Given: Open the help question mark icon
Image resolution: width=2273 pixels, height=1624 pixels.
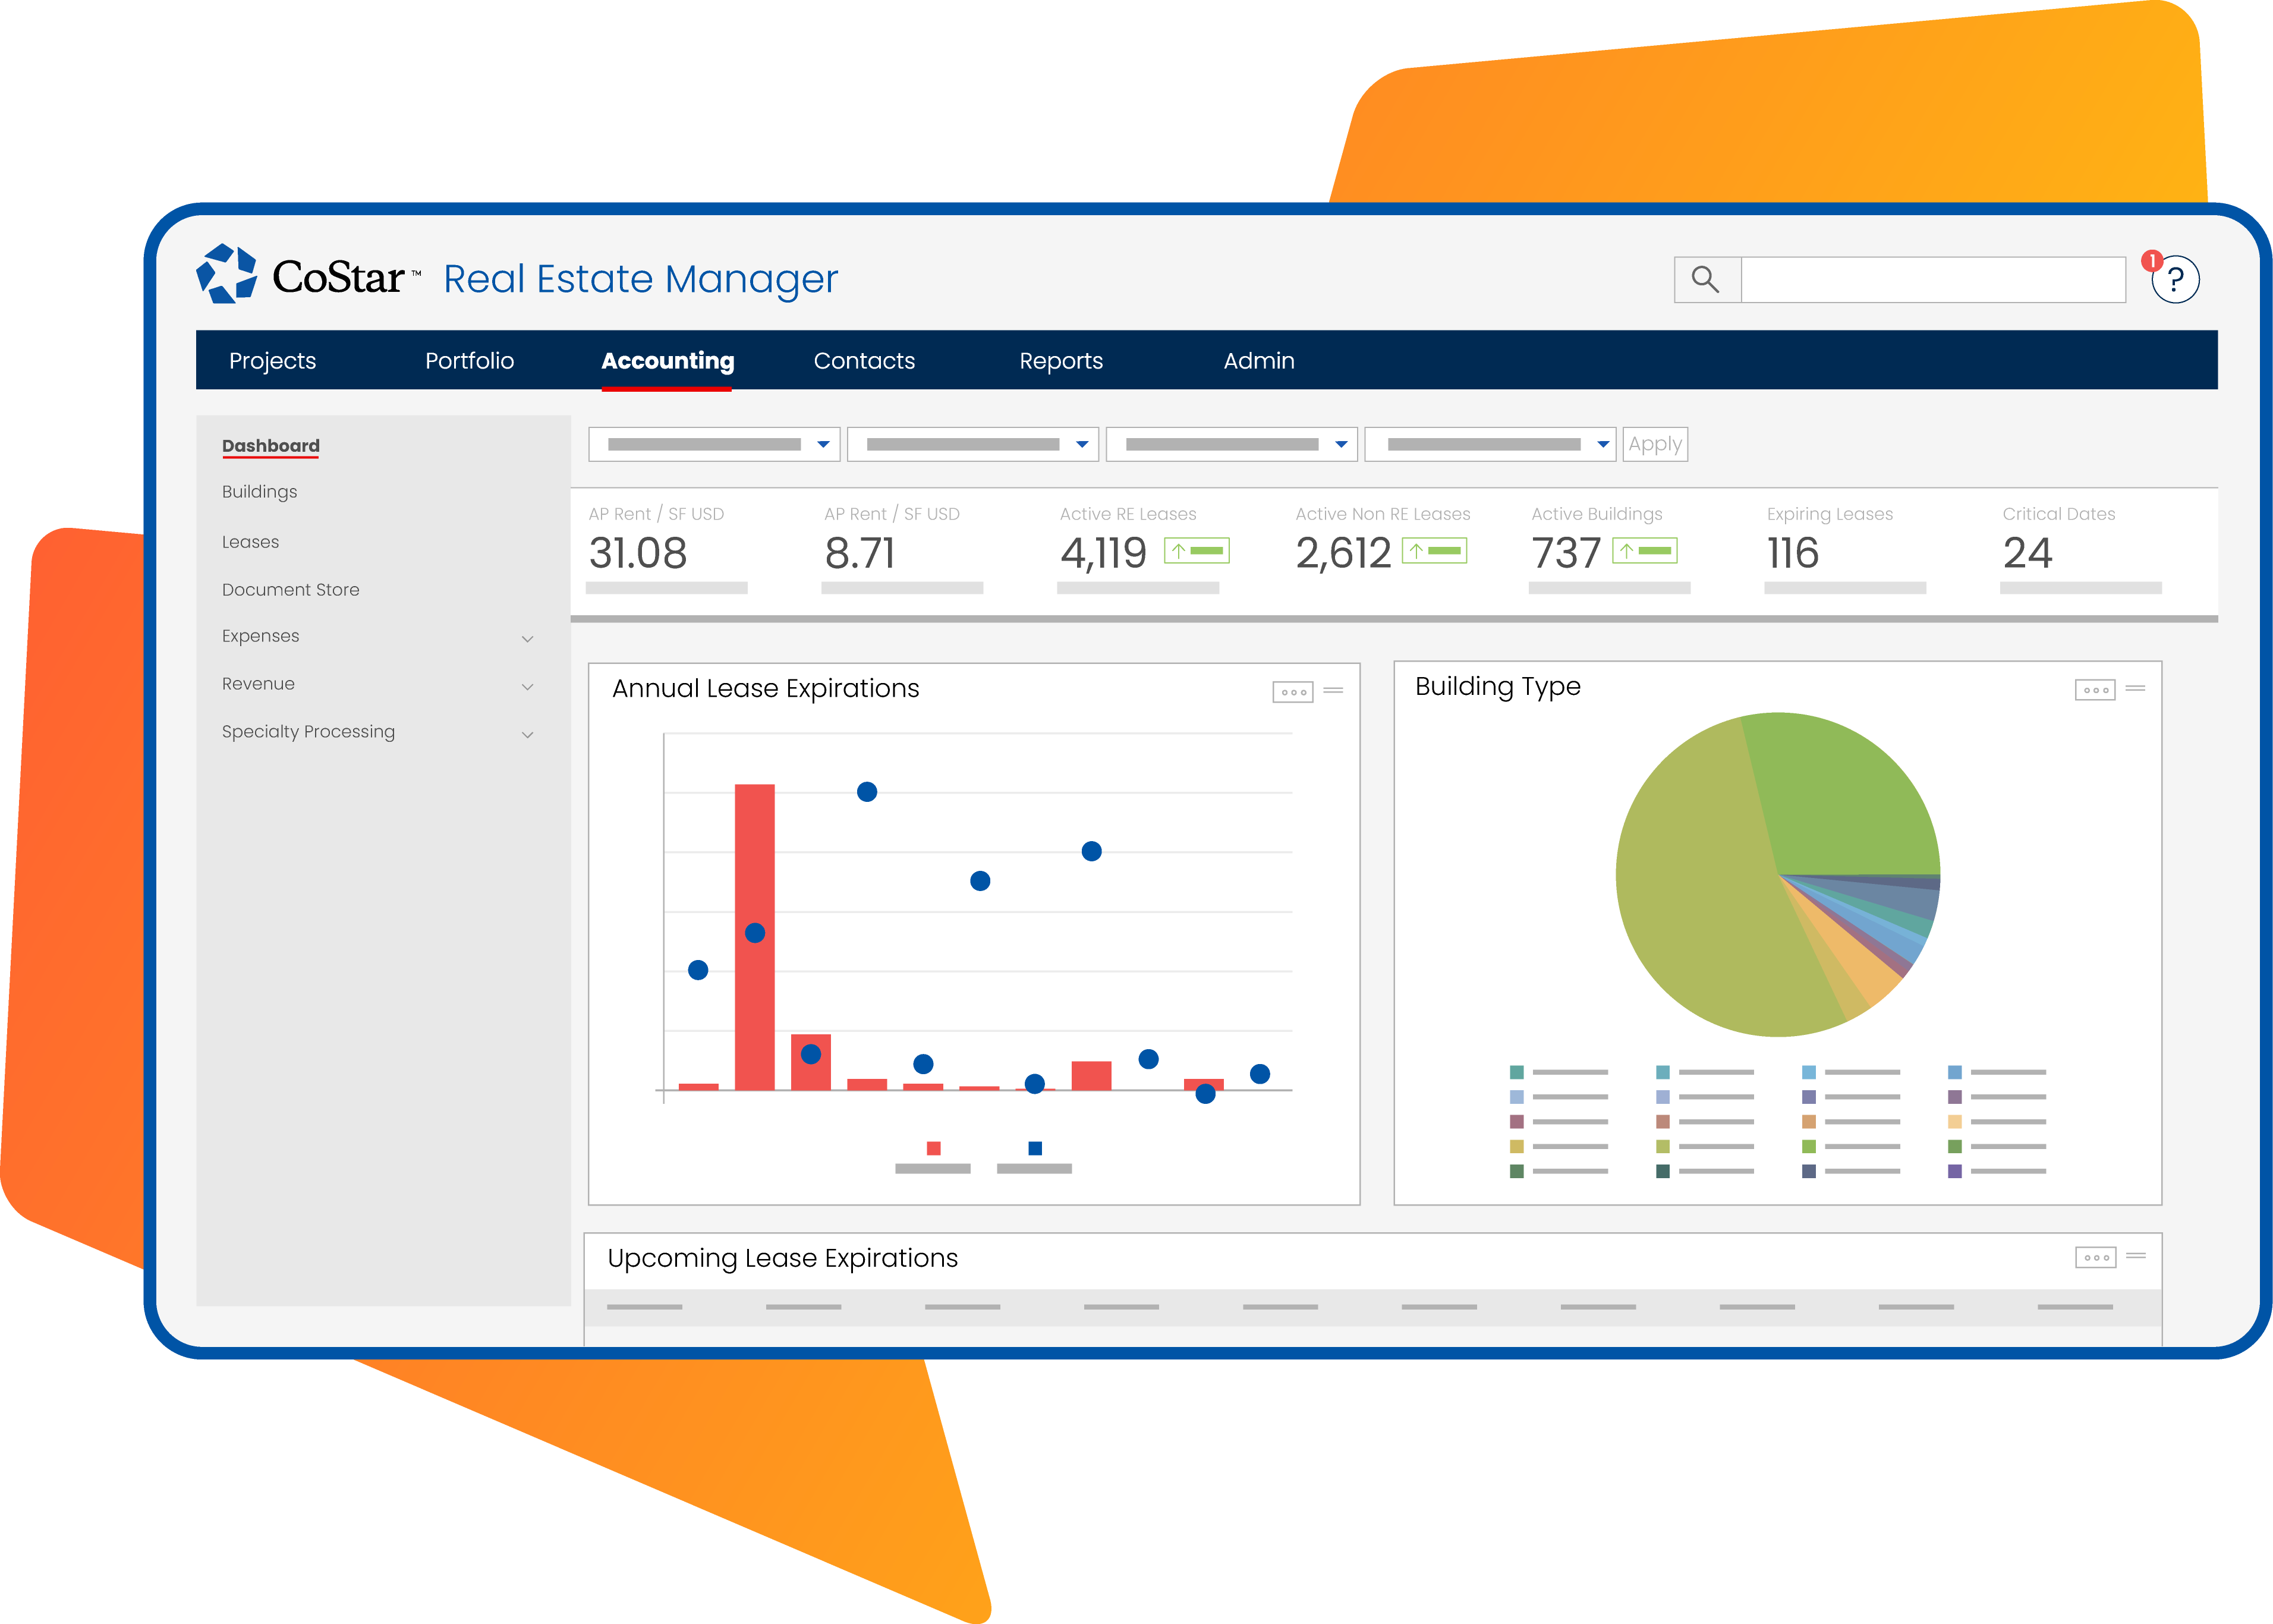Looking at the screenshot, I should click(2175, 280).
